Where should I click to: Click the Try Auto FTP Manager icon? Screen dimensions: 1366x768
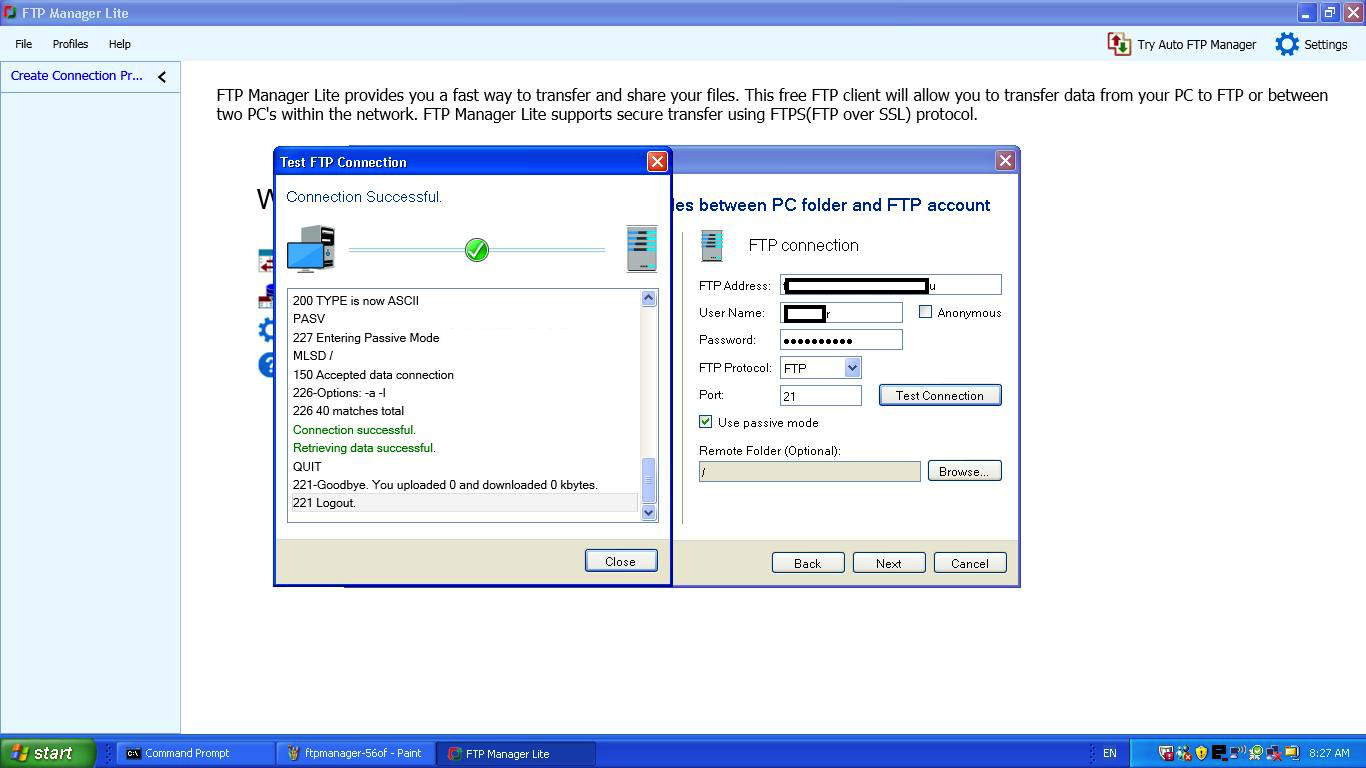(x=1119, y=44)
